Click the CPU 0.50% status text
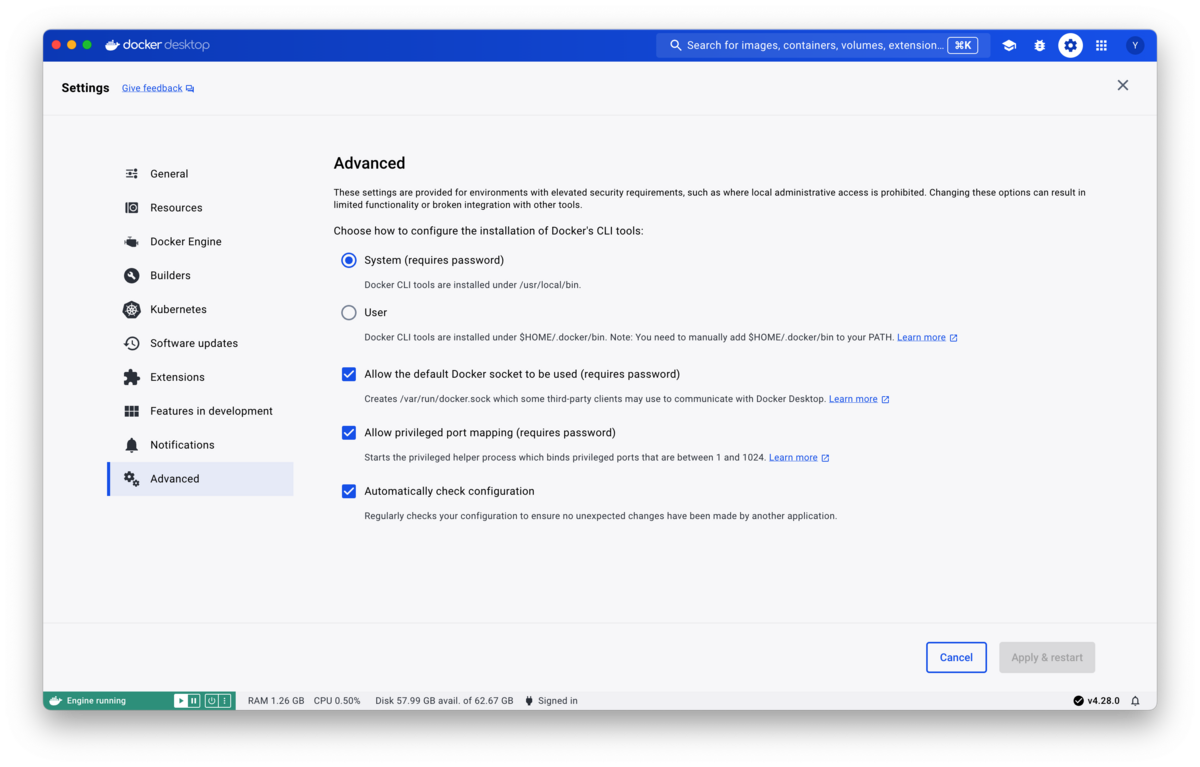Viewport: 1200px width, 767px height. [x=337, y=701]
